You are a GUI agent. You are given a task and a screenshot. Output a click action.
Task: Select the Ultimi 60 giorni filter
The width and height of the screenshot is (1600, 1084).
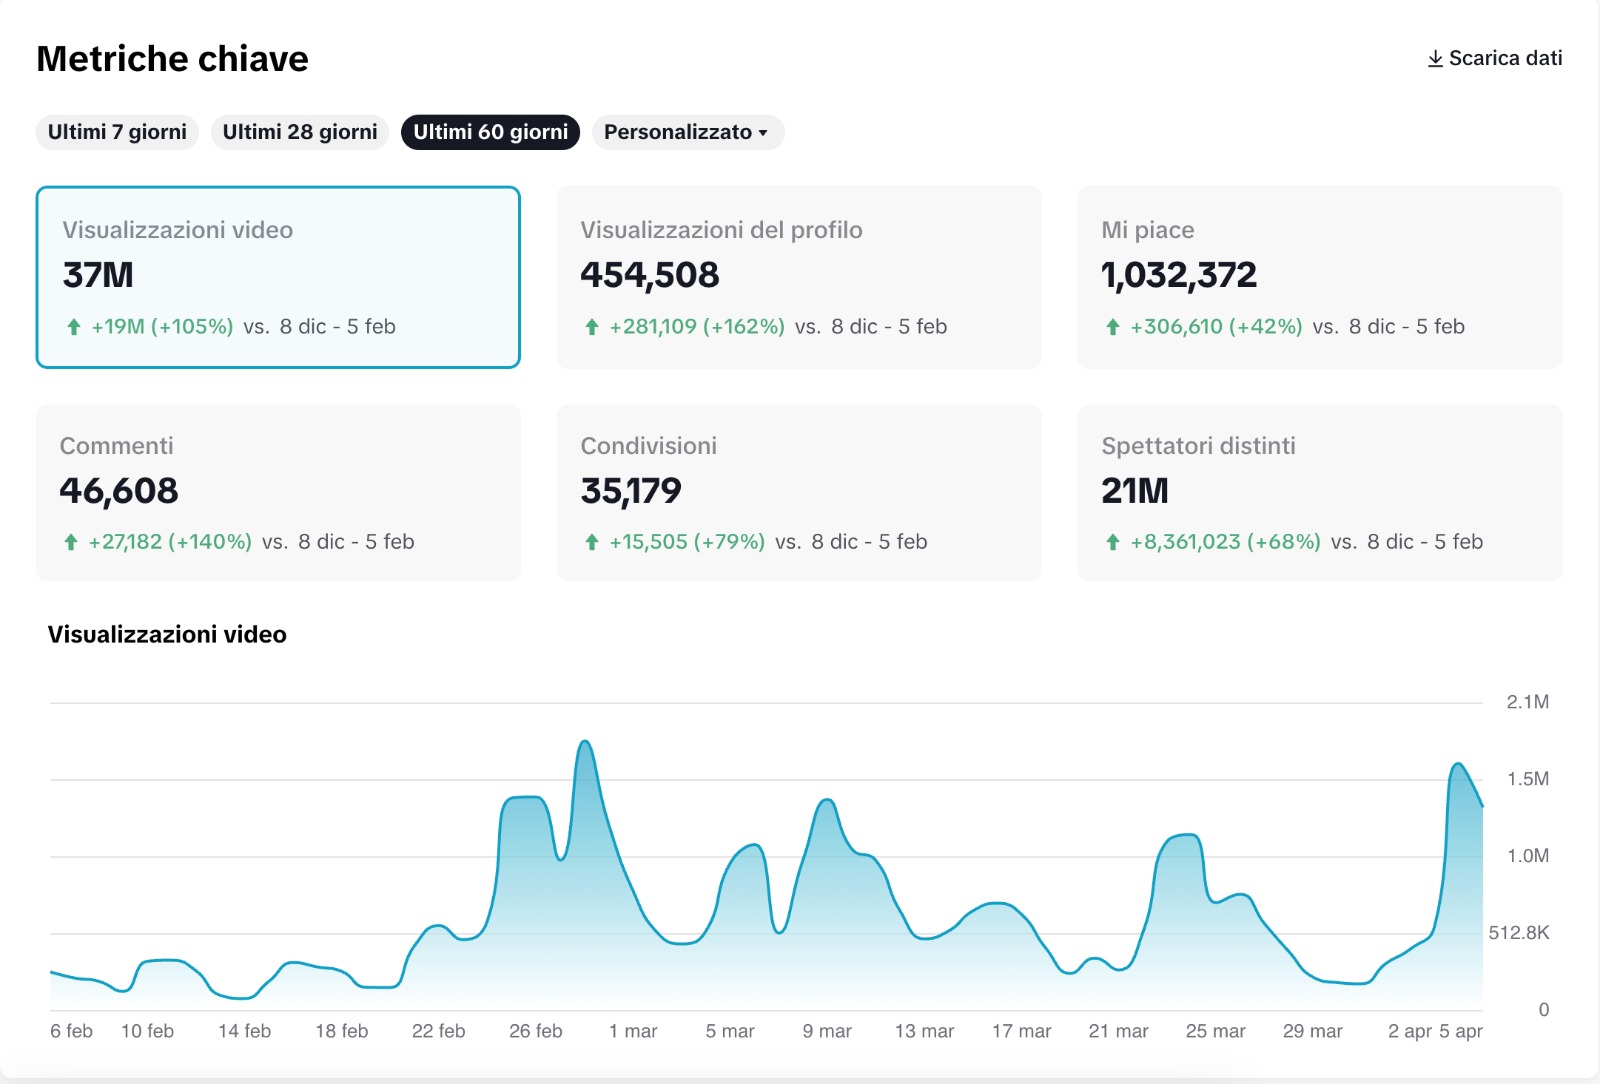click(490, 132)
